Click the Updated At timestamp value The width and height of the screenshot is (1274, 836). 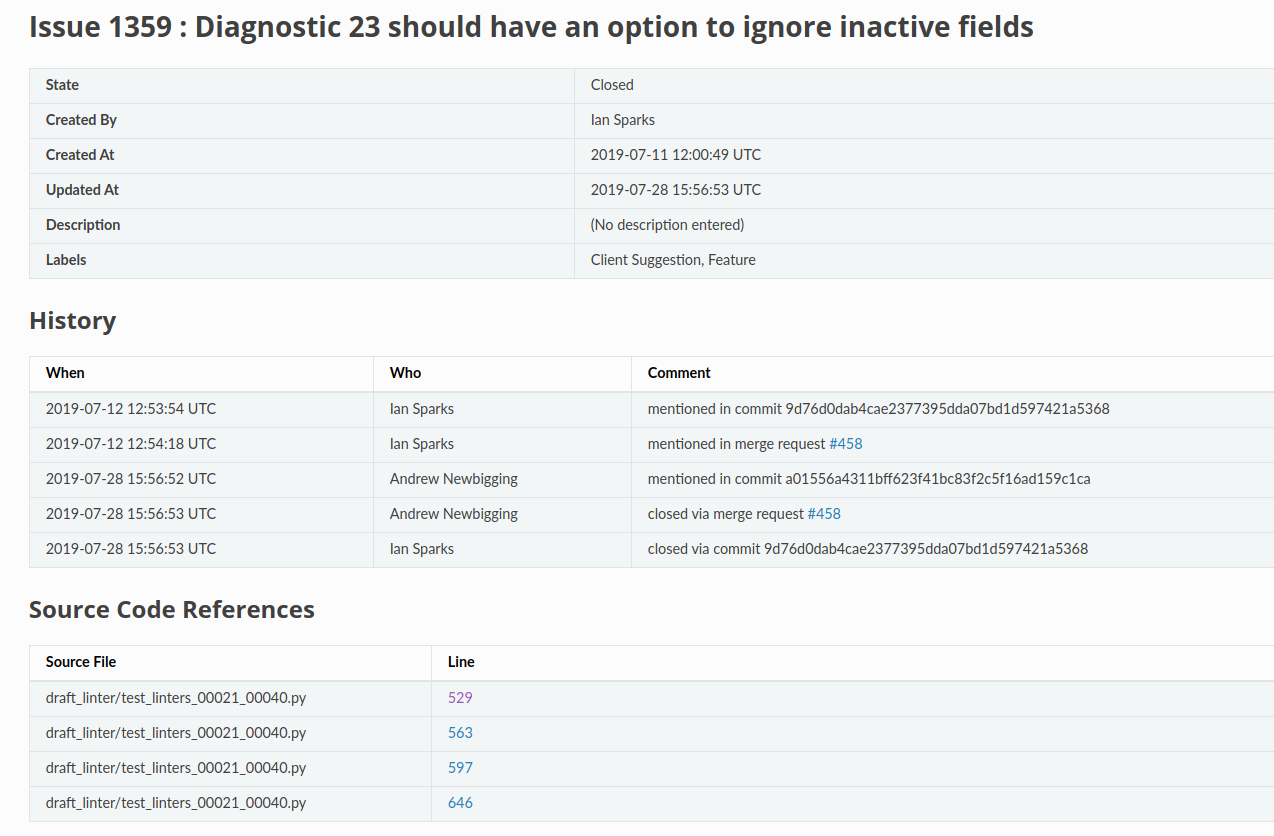coord(675,190)
